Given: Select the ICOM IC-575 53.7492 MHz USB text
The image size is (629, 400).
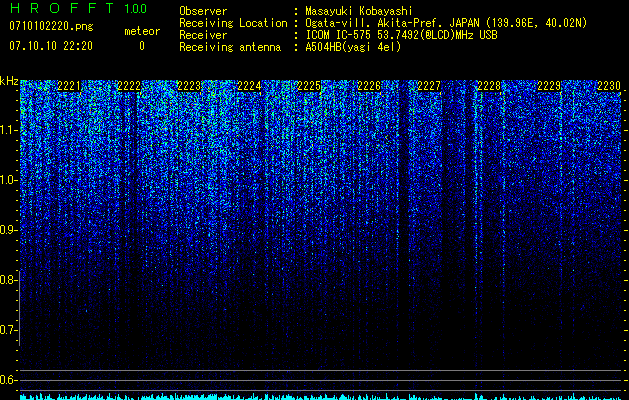Looking at the screenshot, I should (401, 35).
